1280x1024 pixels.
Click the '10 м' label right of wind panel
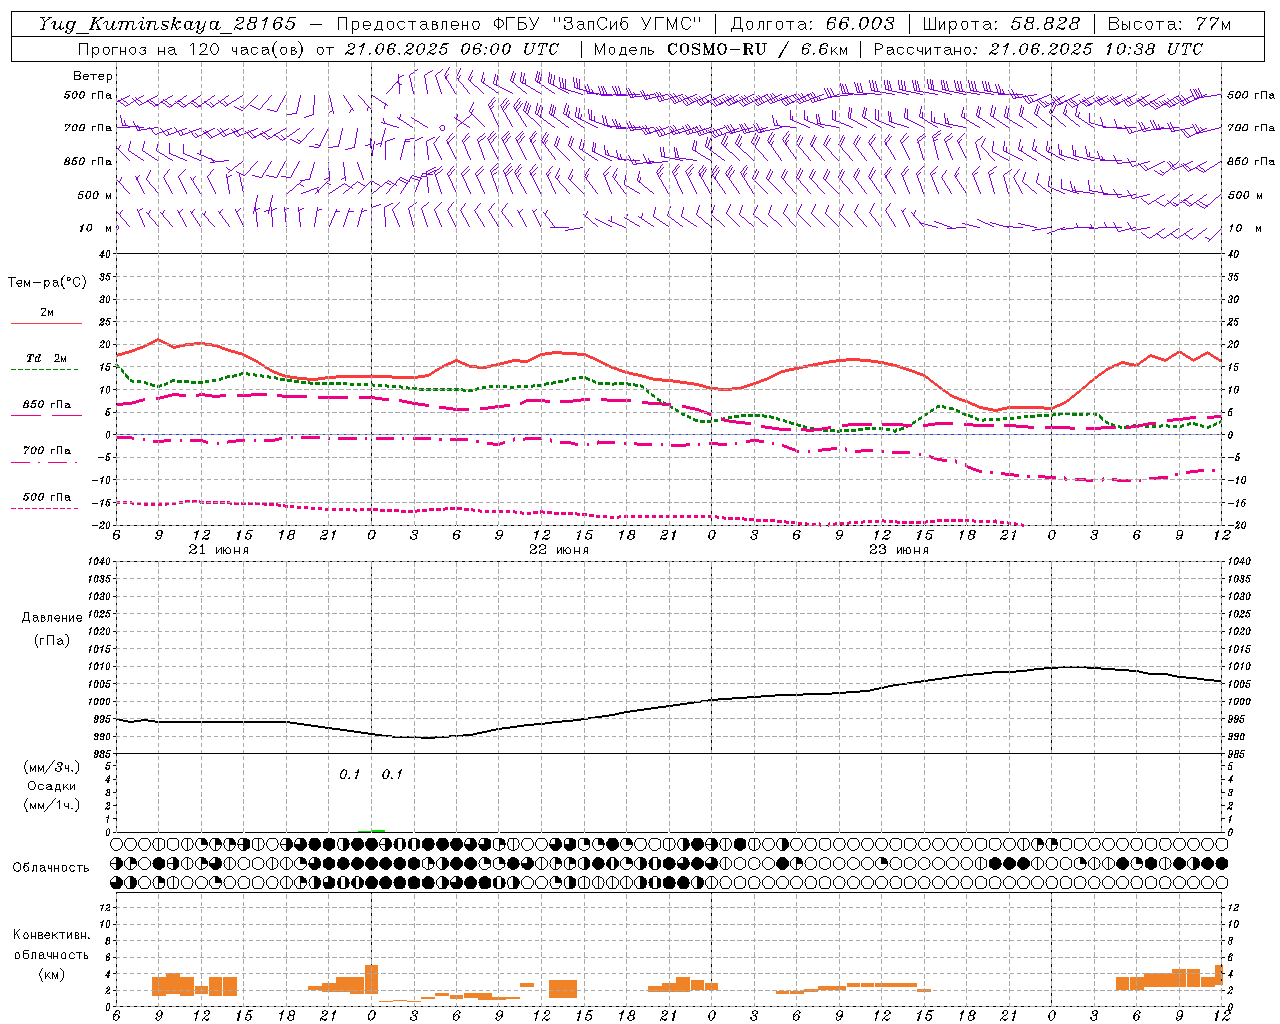pyautogui.click(x=1245, y=228)
